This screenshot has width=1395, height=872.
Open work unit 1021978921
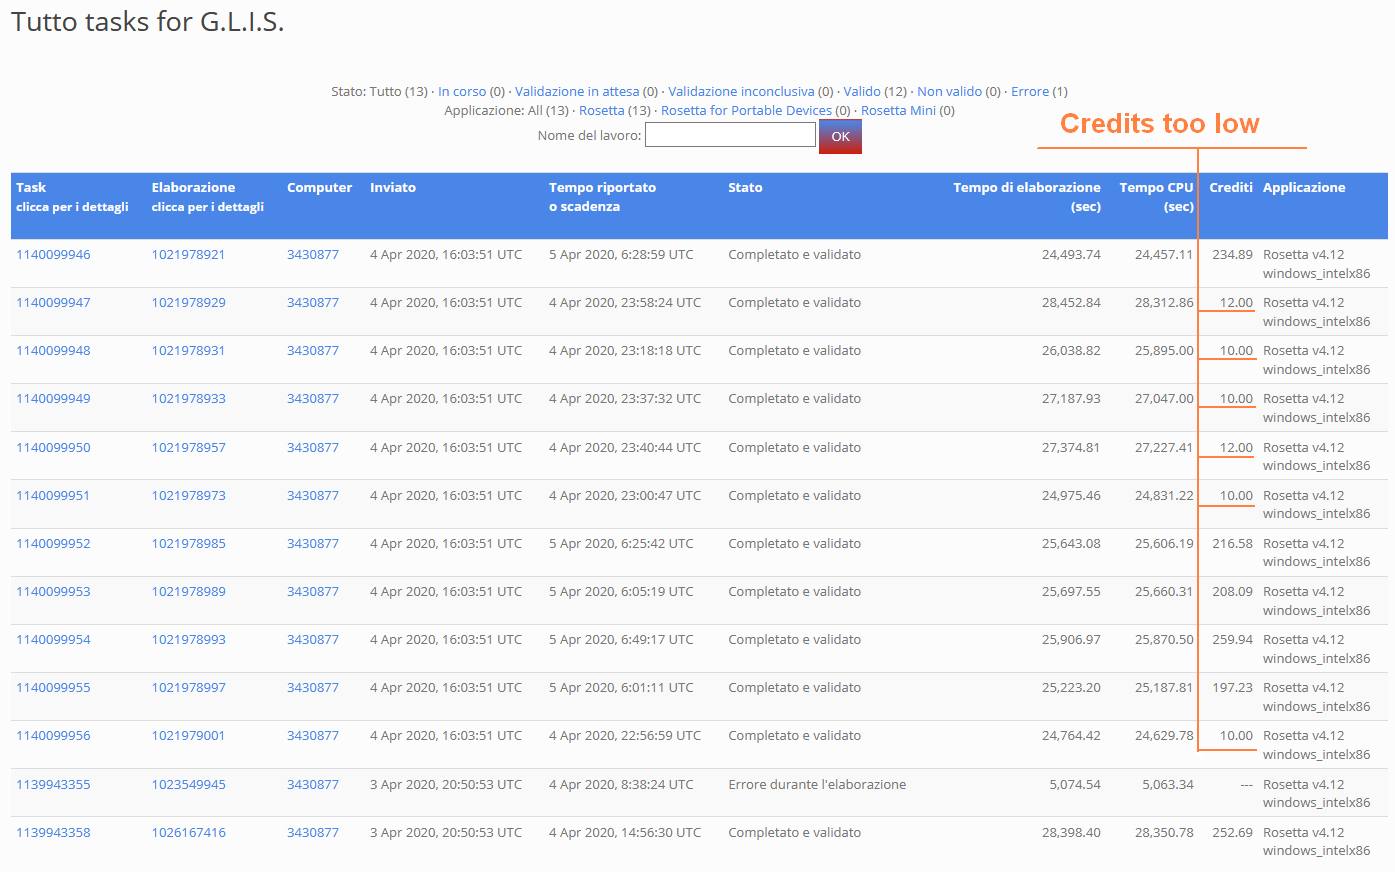[x=188, y=254]
